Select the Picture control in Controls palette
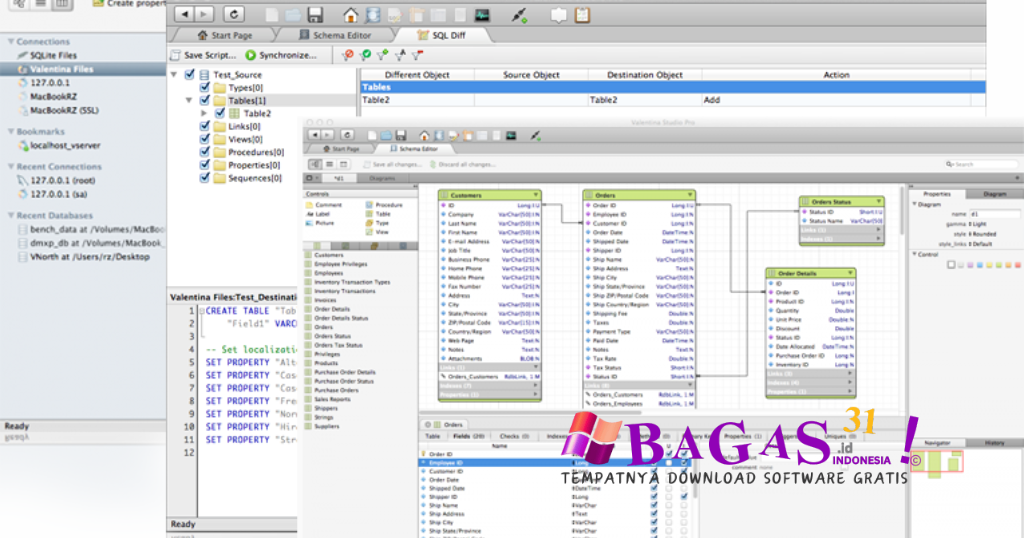 pyautogui.click(x=320, y=223)
